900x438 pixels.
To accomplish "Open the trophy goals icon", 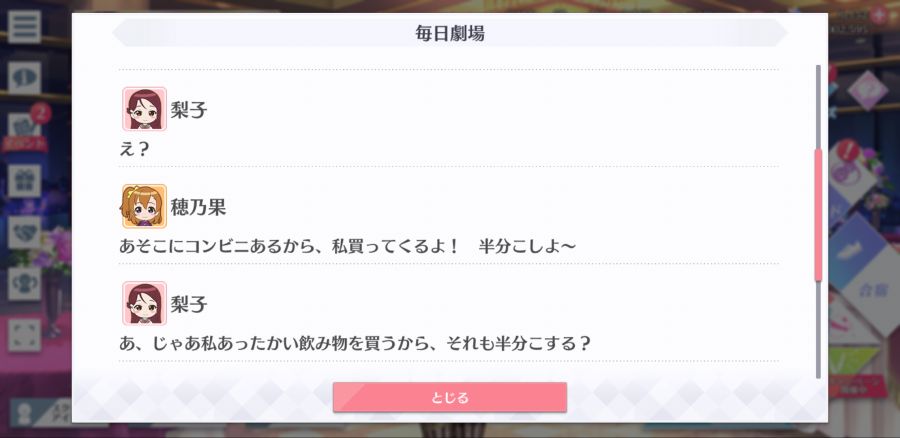I will (24, 284).
